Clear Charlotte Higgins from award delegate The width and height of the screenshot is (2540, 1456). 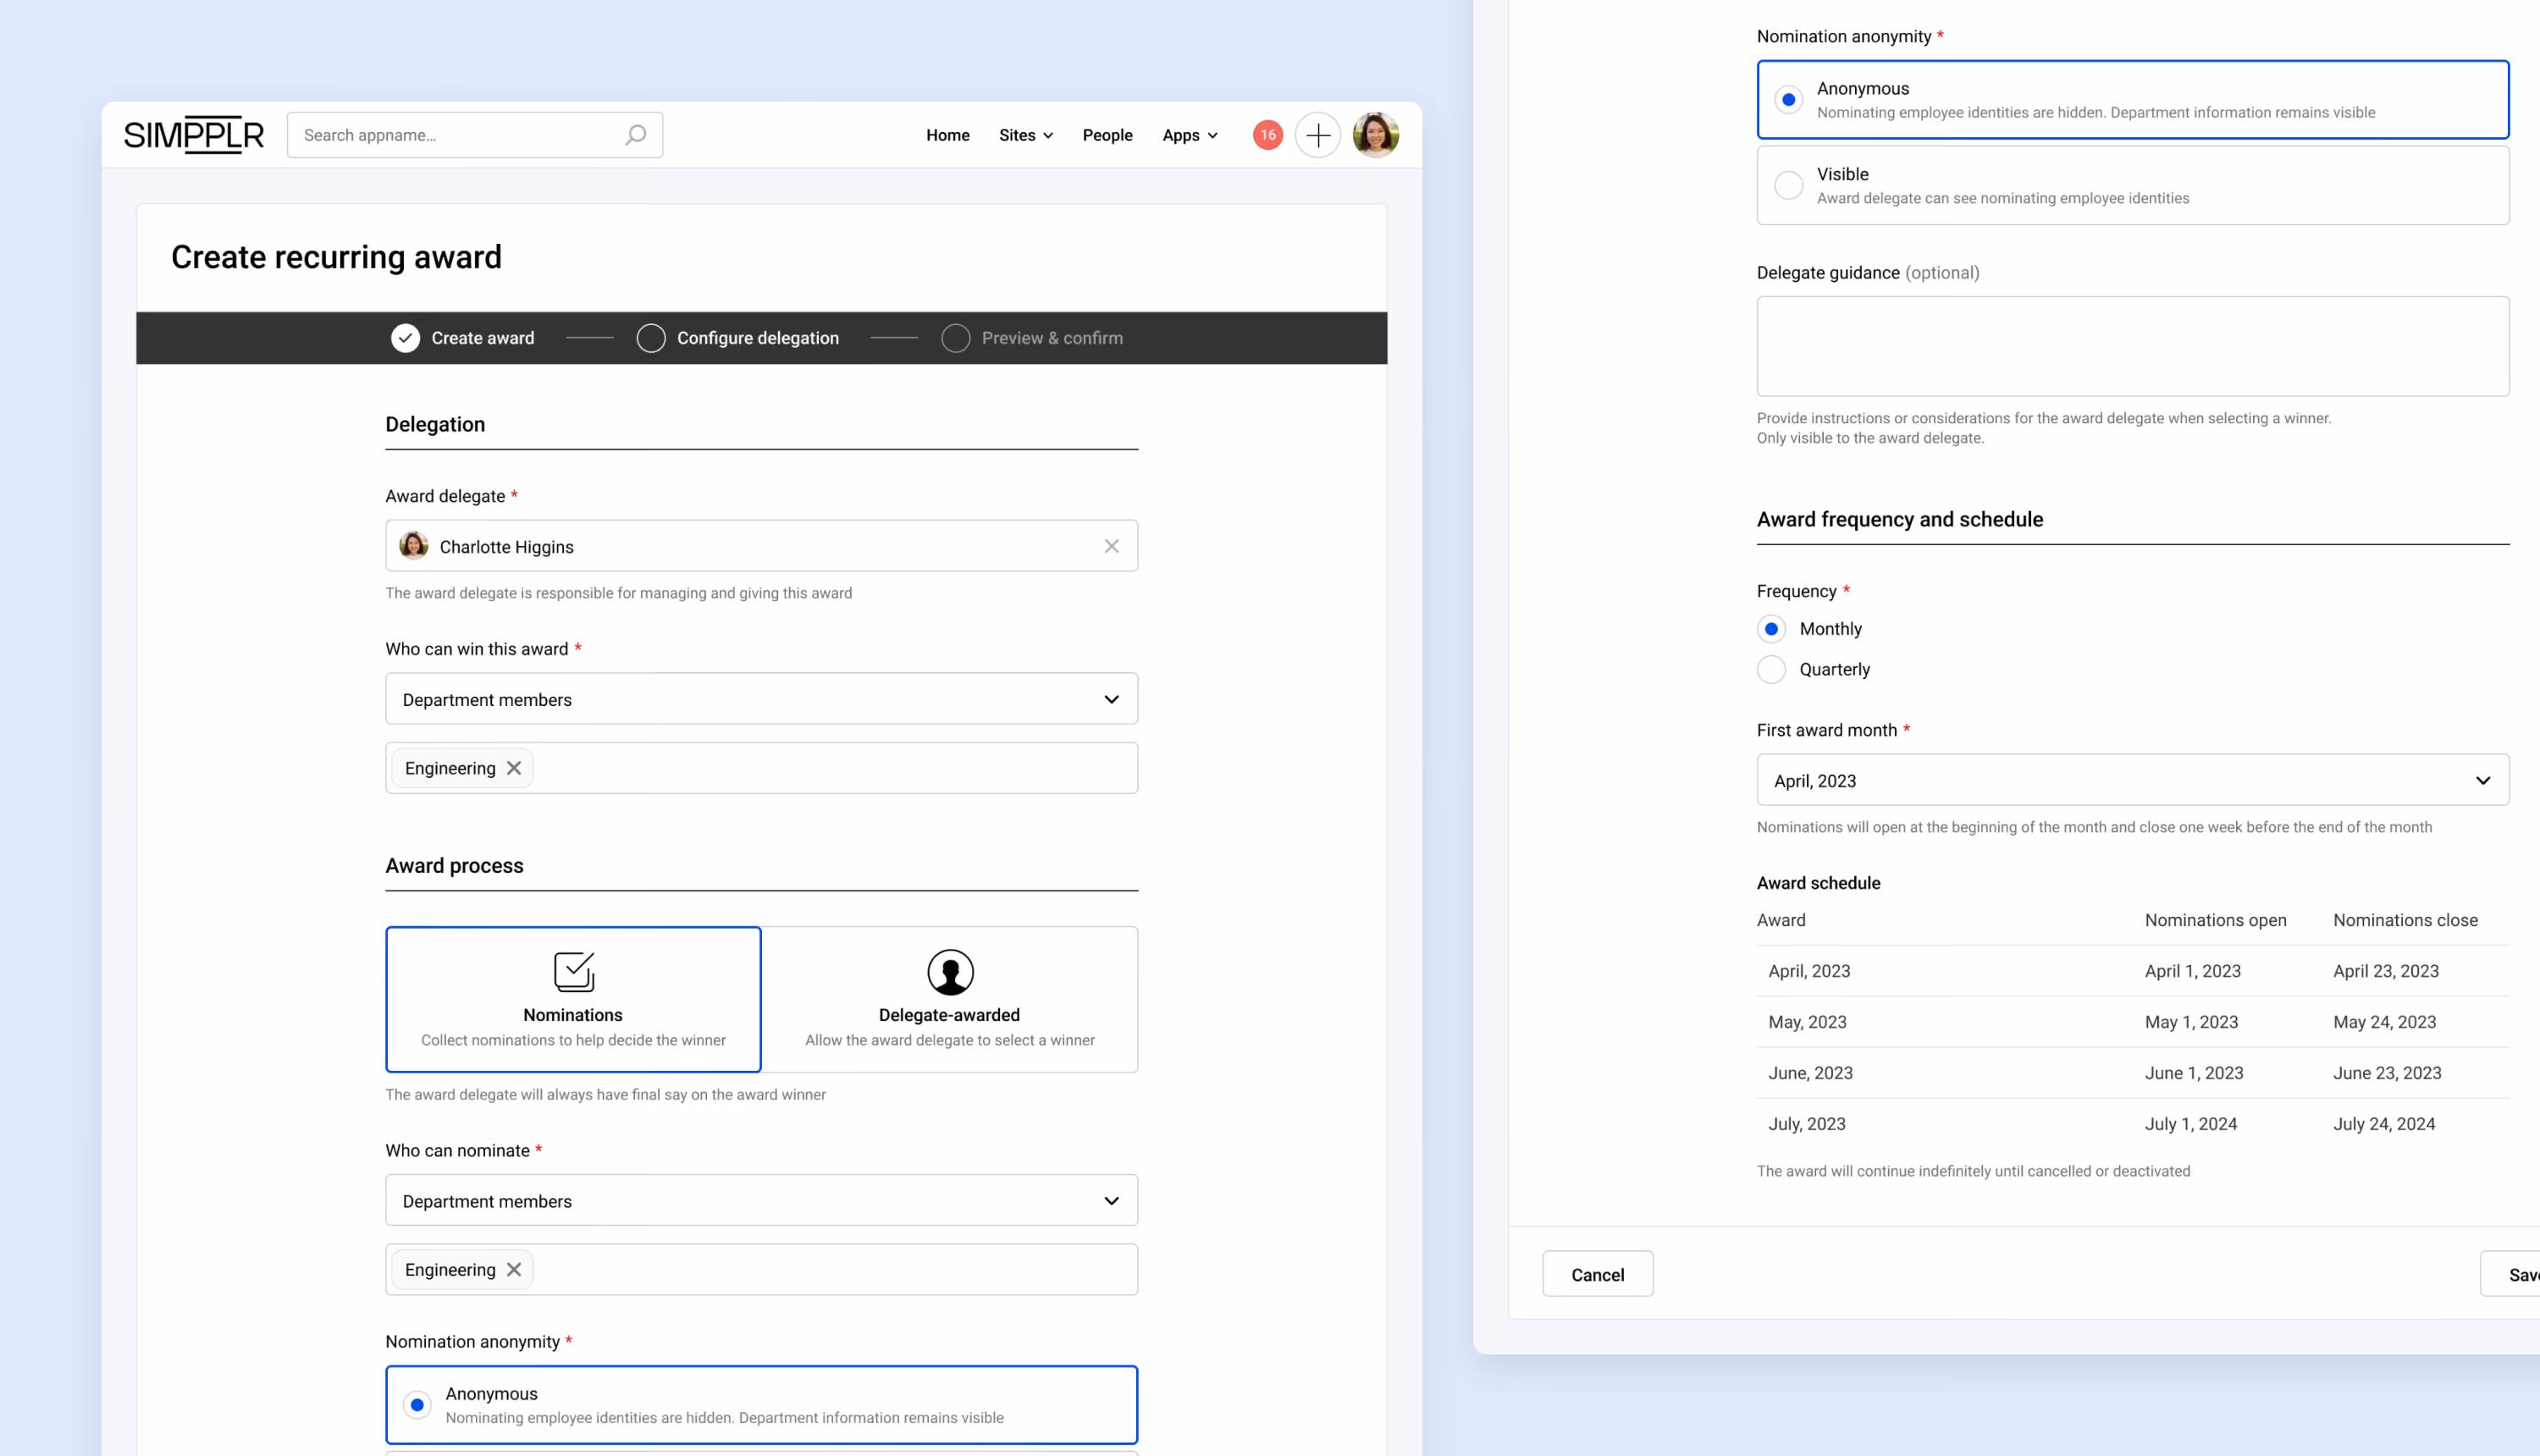1111,546
